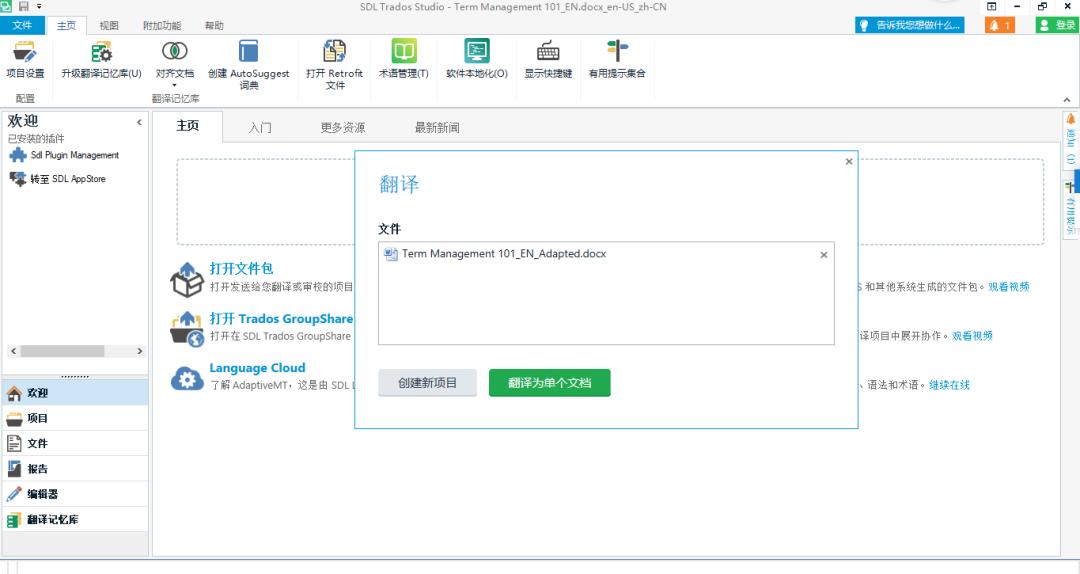
Task: Show keyboard shortcuts (显示快捷键) icon
Action: 548,52
